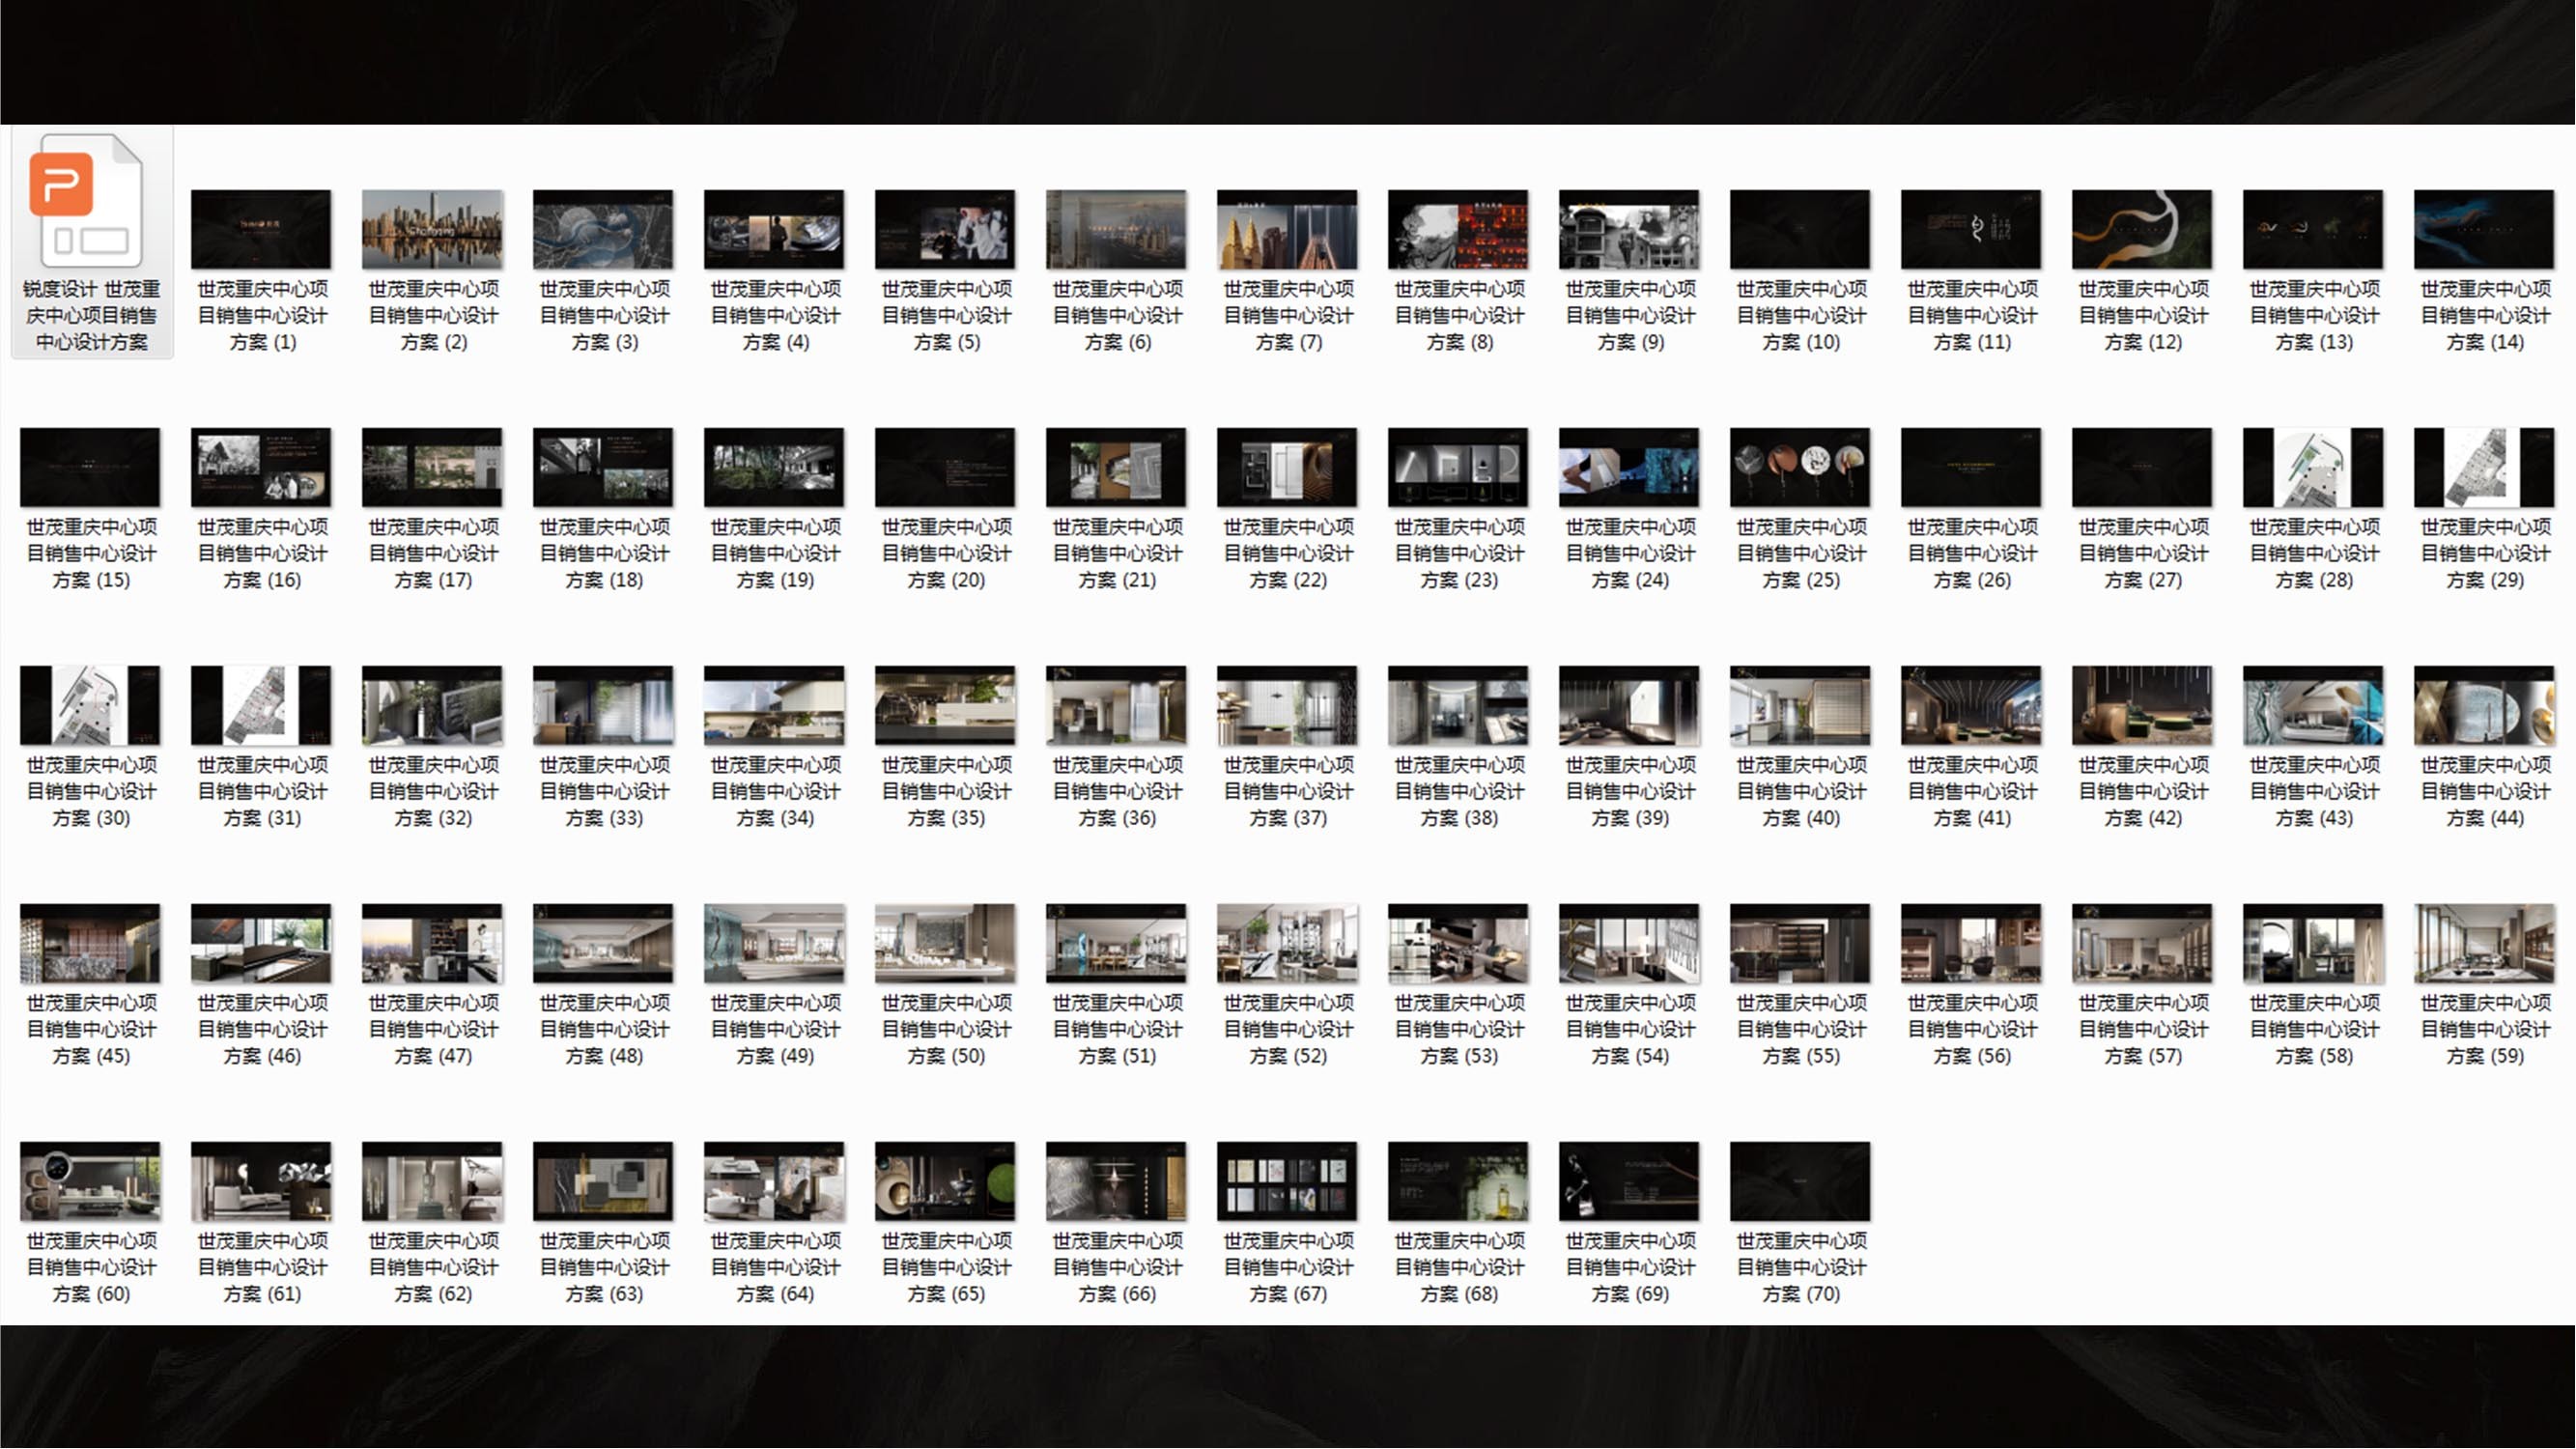Screen dimensions: 2576x1449
Task: Select thumbnail 方案 (1) title slide
Action: coord(261,229)
